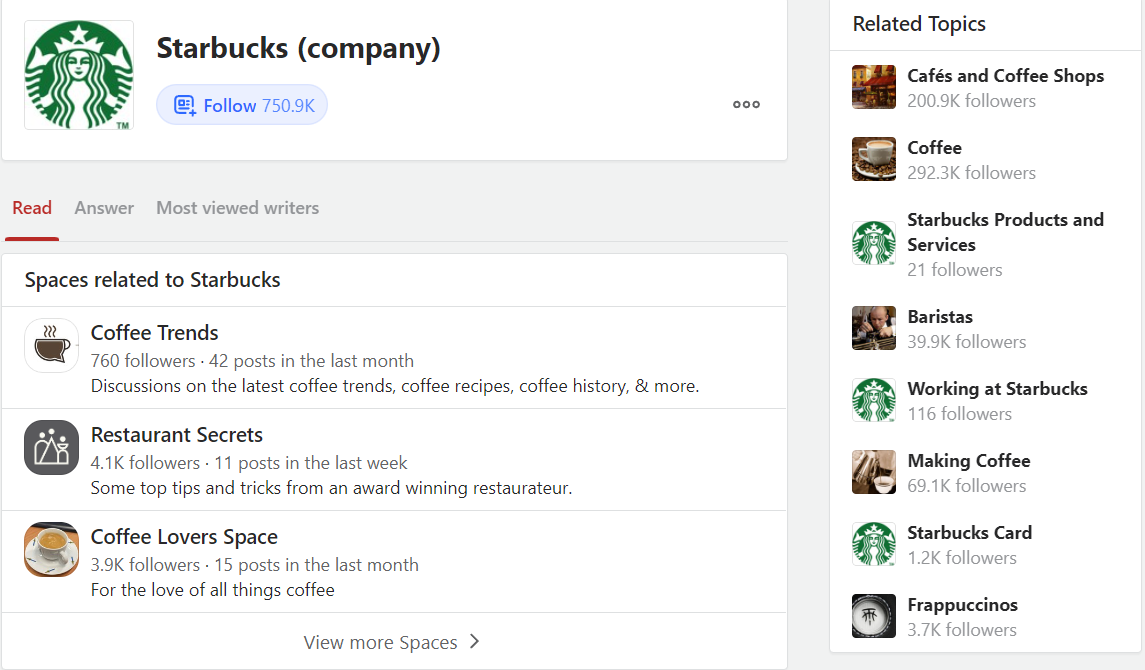Open Cafés and Coffee Shops topic
Image resolution: width=1145 pixels, height=670 pixels.
pyautogui.click(x=1006, y=76)
